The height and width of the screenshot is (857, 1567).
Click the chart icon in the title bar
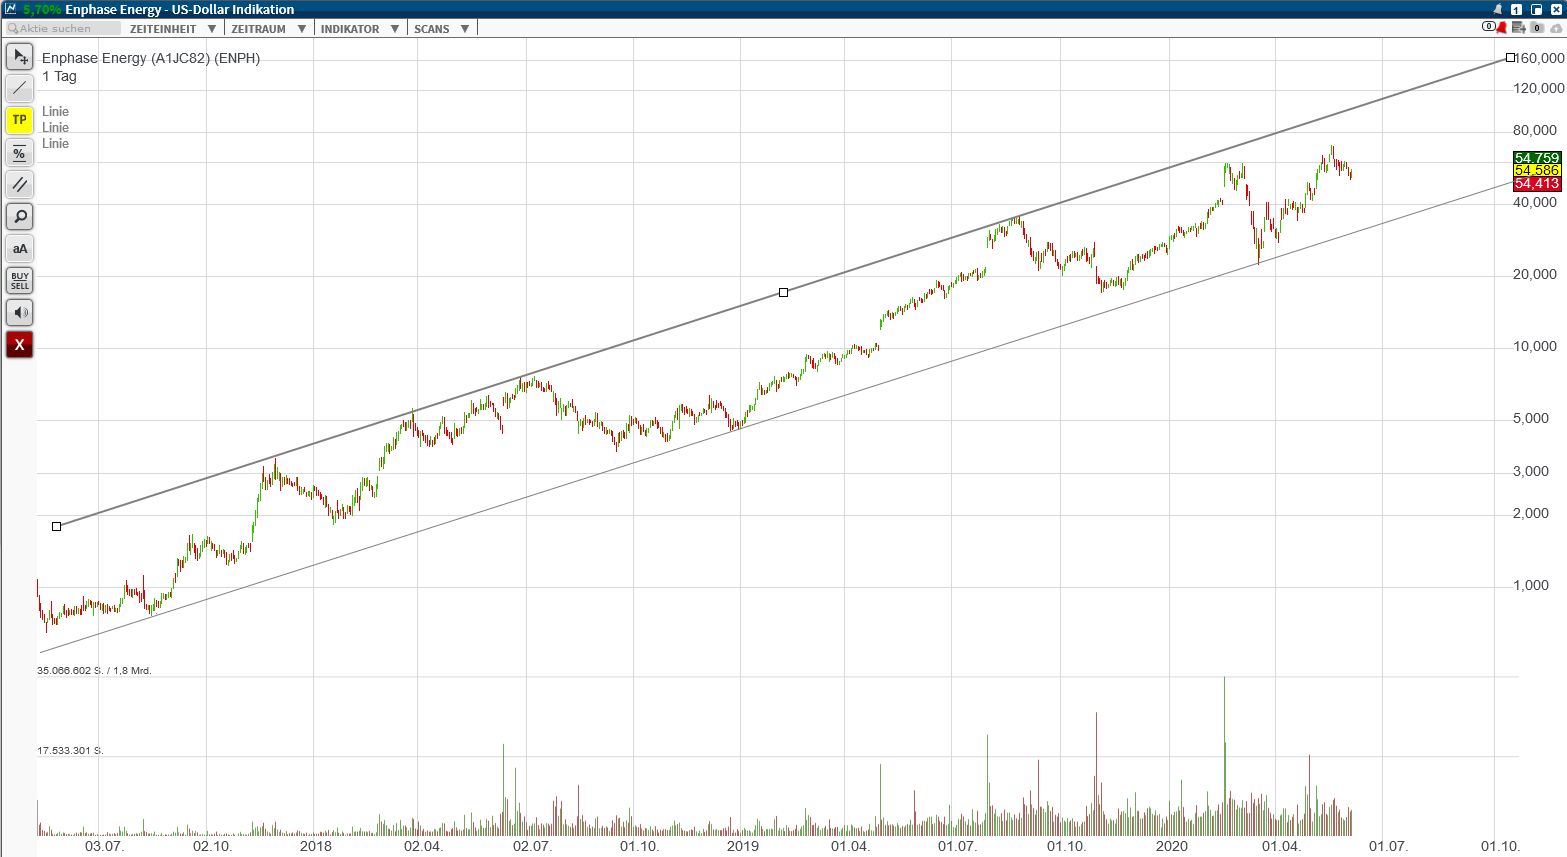pos(11,9)
